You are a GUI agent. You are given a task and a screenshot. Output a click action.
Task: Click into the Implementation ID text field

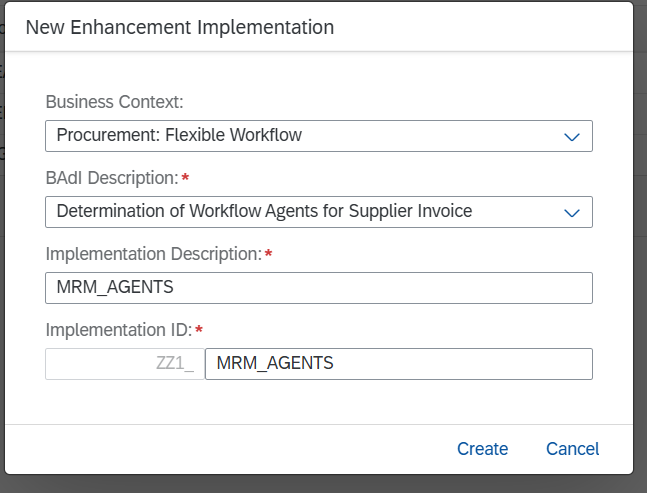click(399, 364)
